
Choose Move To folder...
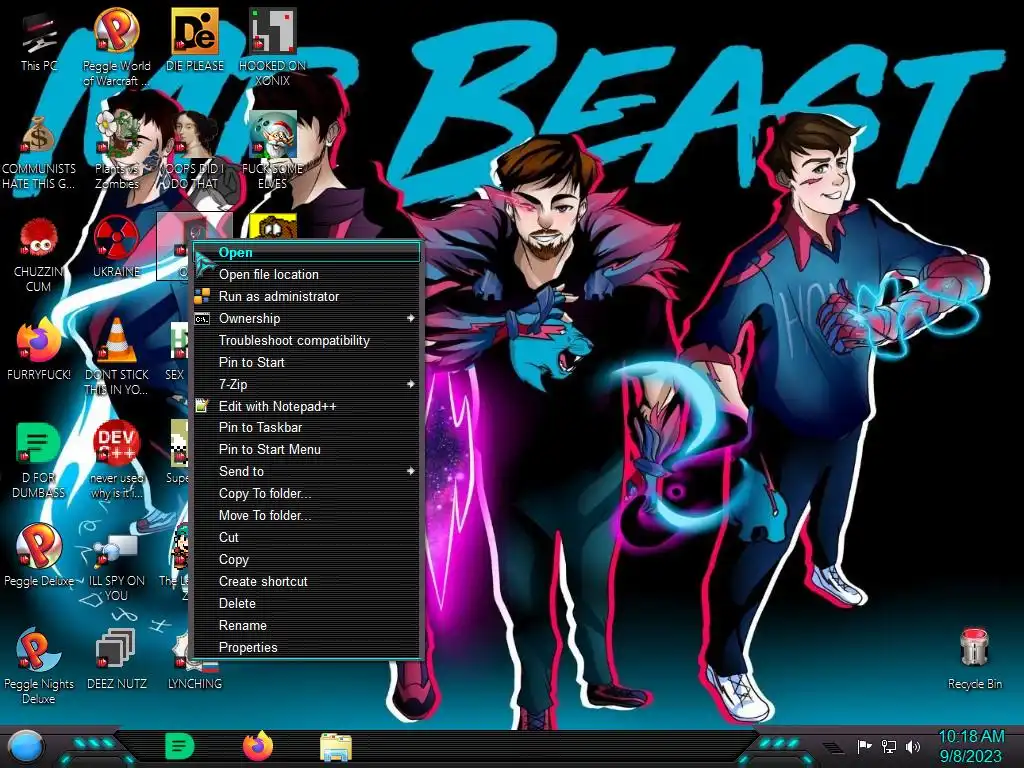[306, 515]
